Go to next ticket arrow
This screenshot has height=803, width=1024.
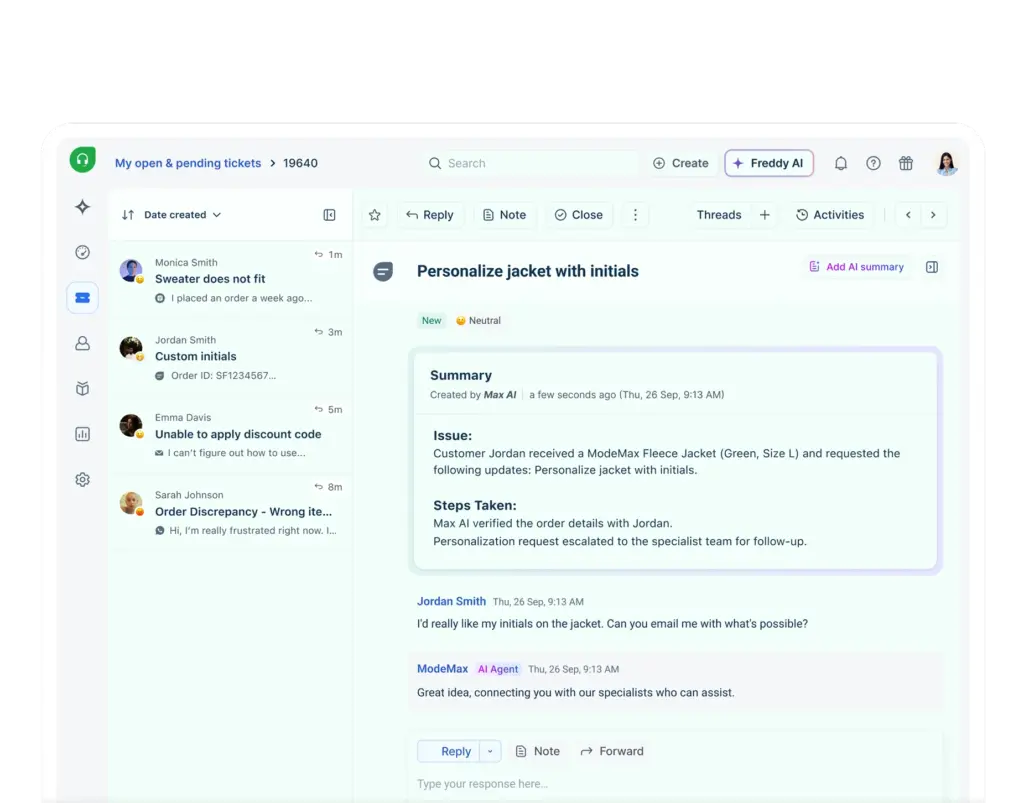pyautogui.click(x=933, y=215)
